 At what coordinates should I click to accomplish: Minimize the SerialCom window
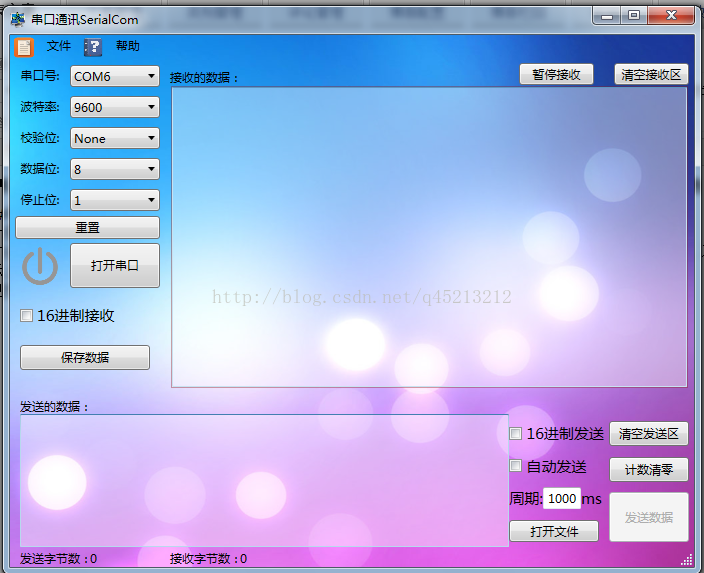tap(607, 16)
